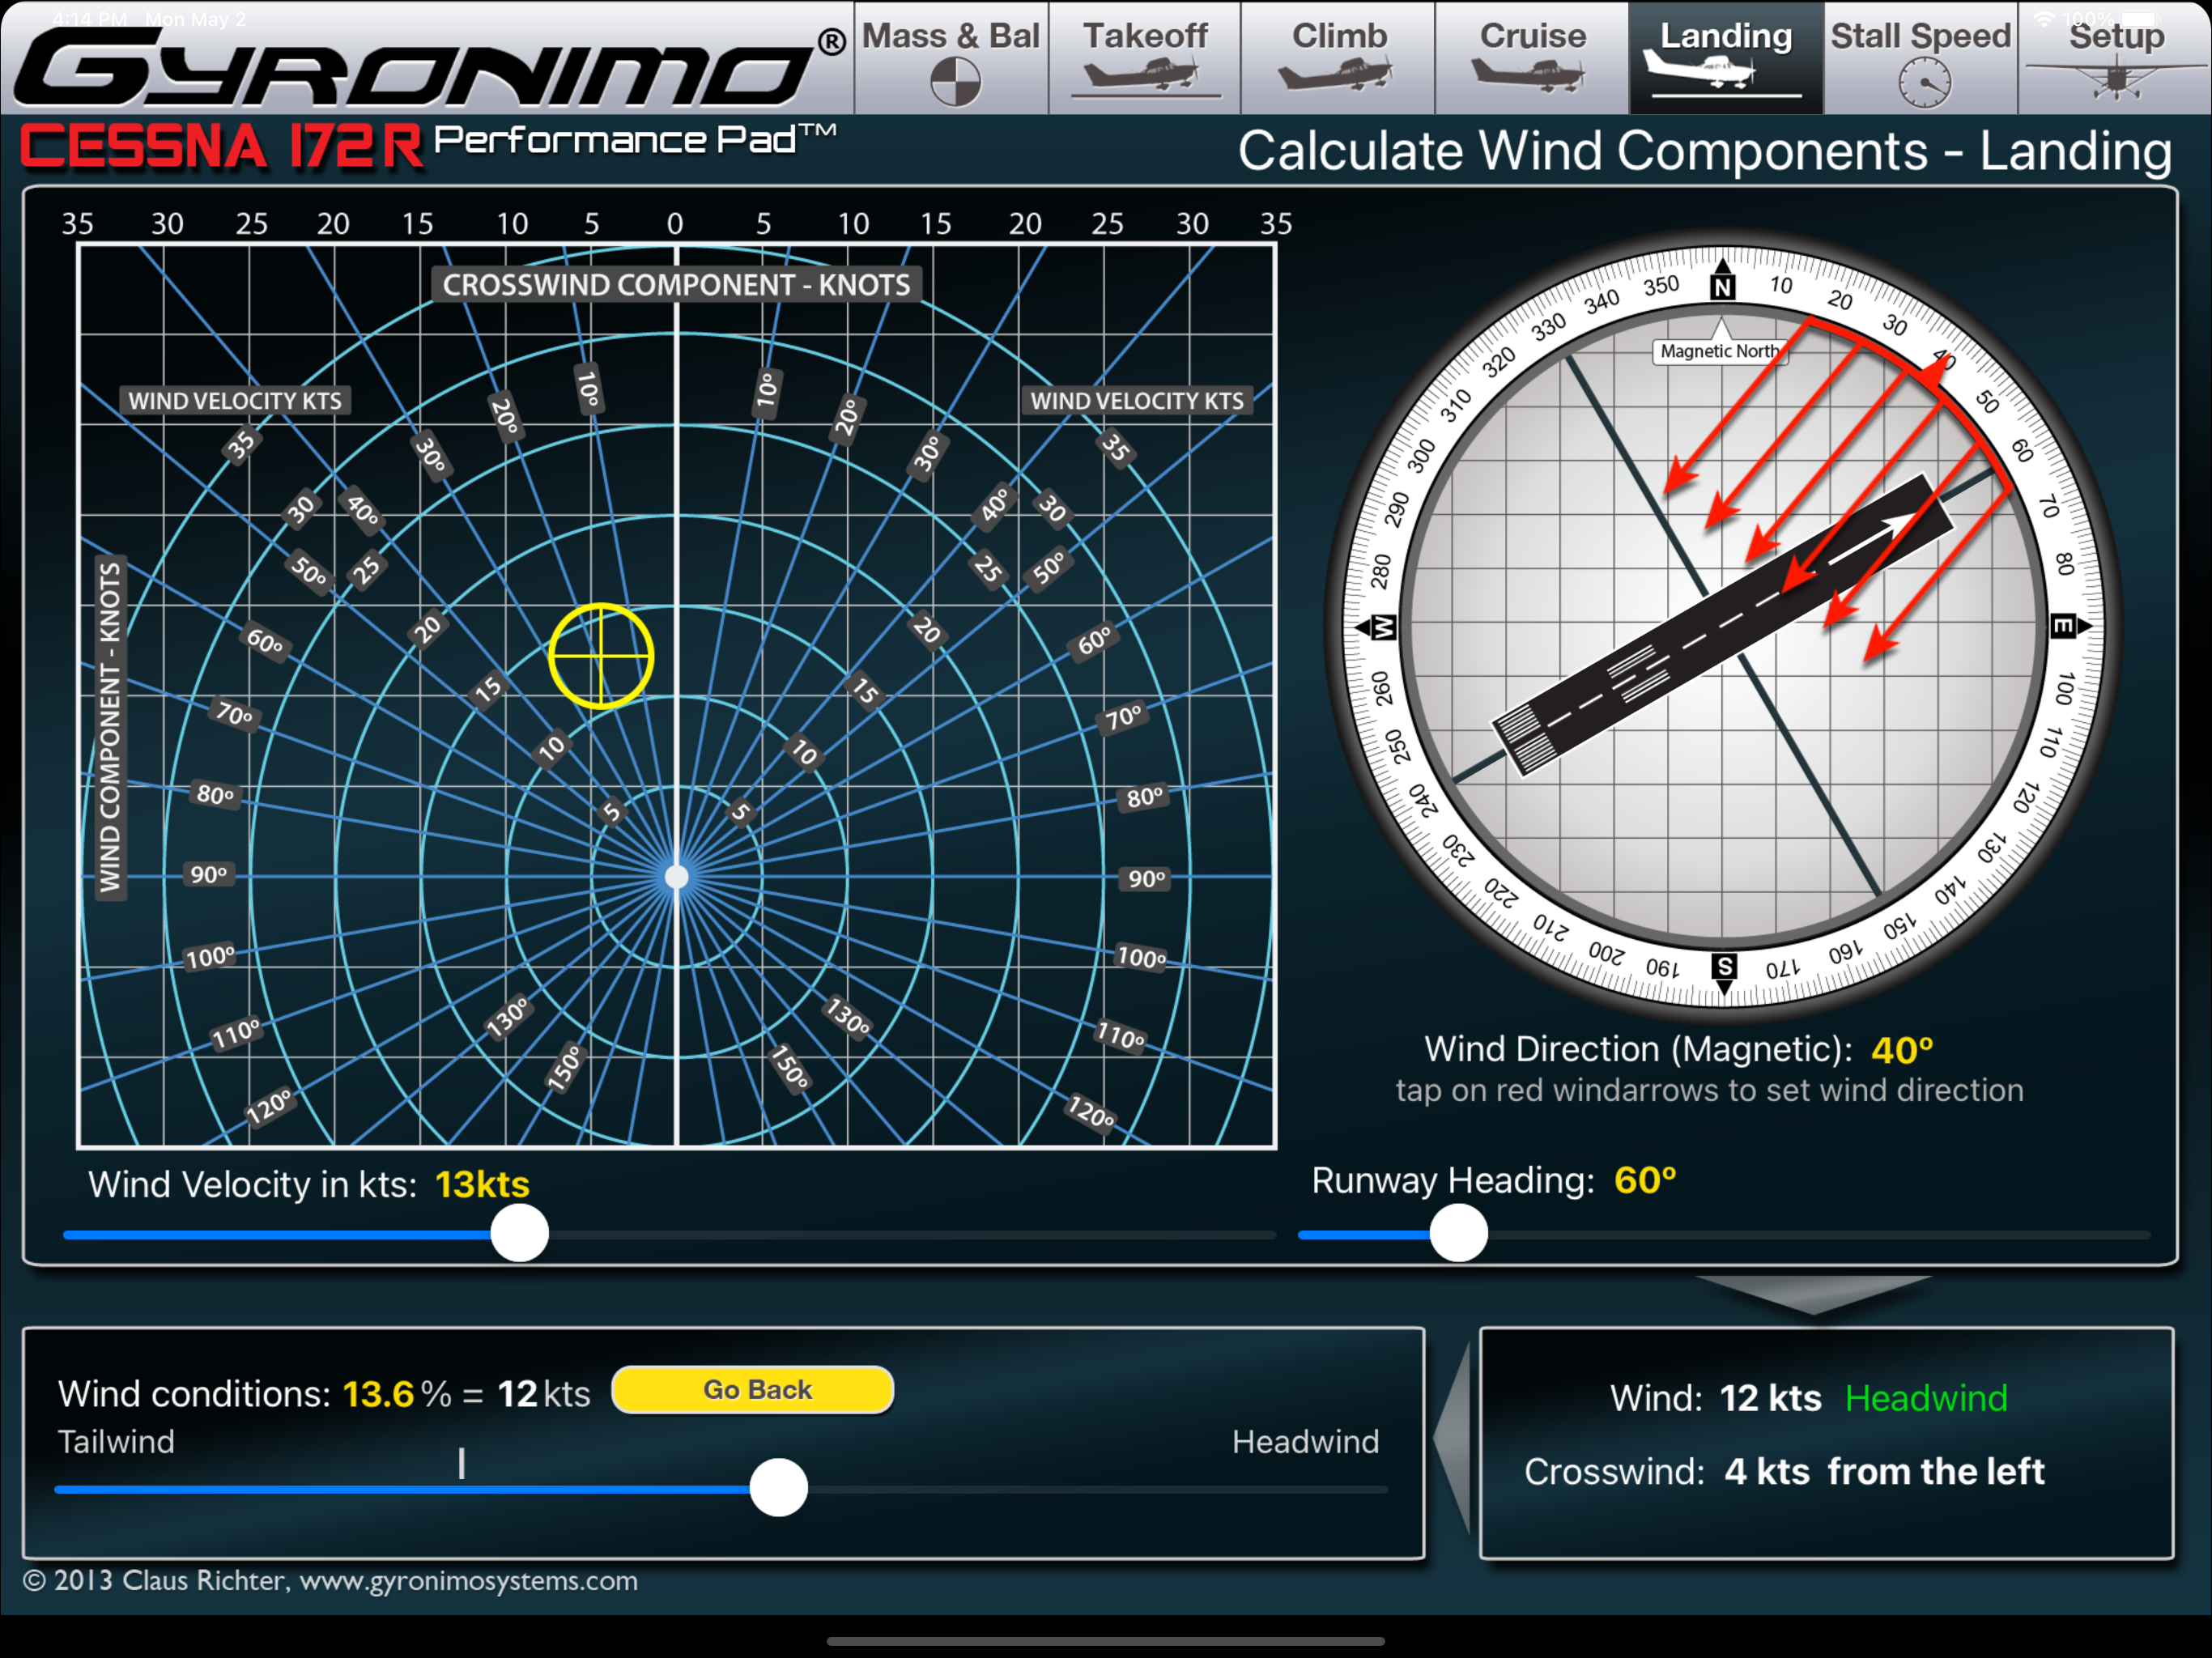
Task: Click the Cessna 172R title
Action: point(221,146)
